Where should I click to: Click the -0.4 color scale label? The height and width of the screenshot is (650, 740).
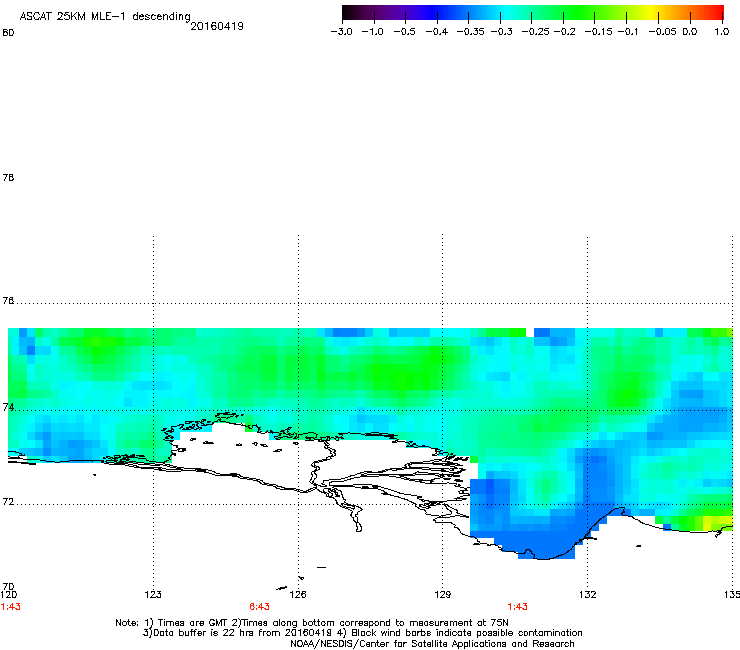tap(437, 32)
